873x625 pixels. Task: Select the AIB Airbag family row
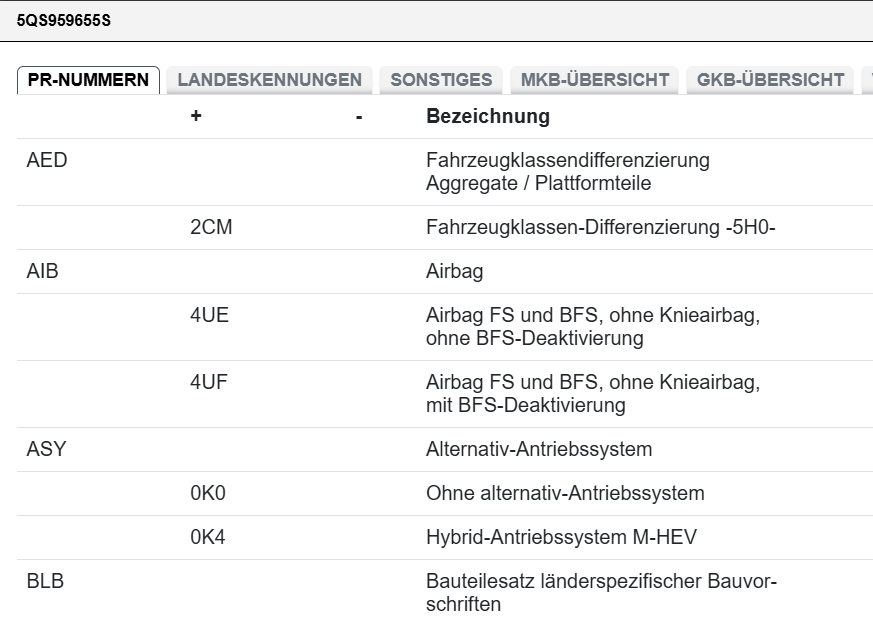43,272
